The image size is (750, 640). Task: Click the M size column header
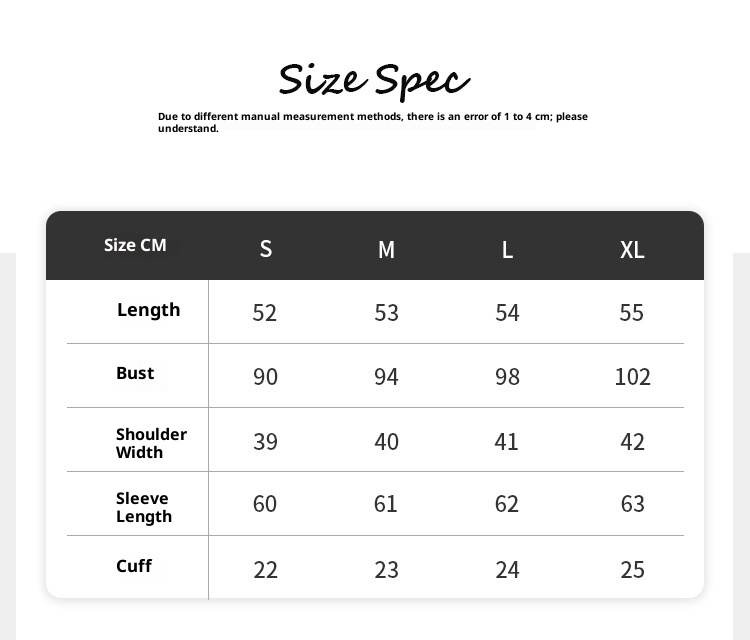click(x=386, y=249)
